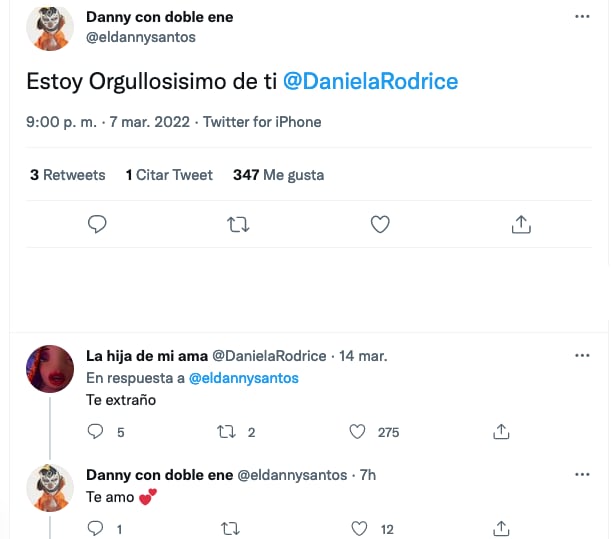
Task: Reply to the 'Te amo' tweet
Action: tap(97, 528)
